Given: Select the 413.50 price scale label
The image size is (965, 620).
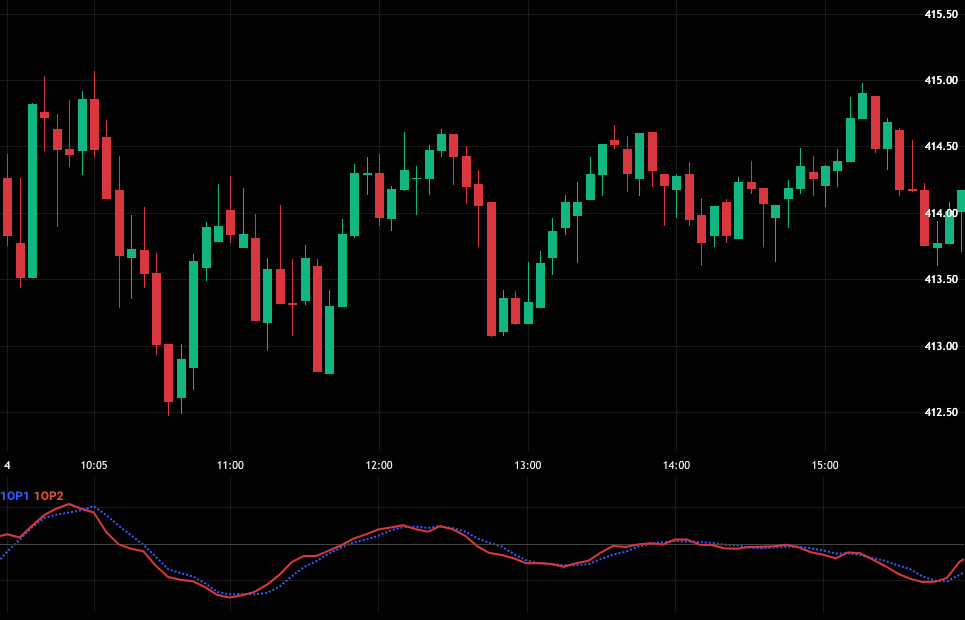Looking at the screenshot, I should point(941,279).
